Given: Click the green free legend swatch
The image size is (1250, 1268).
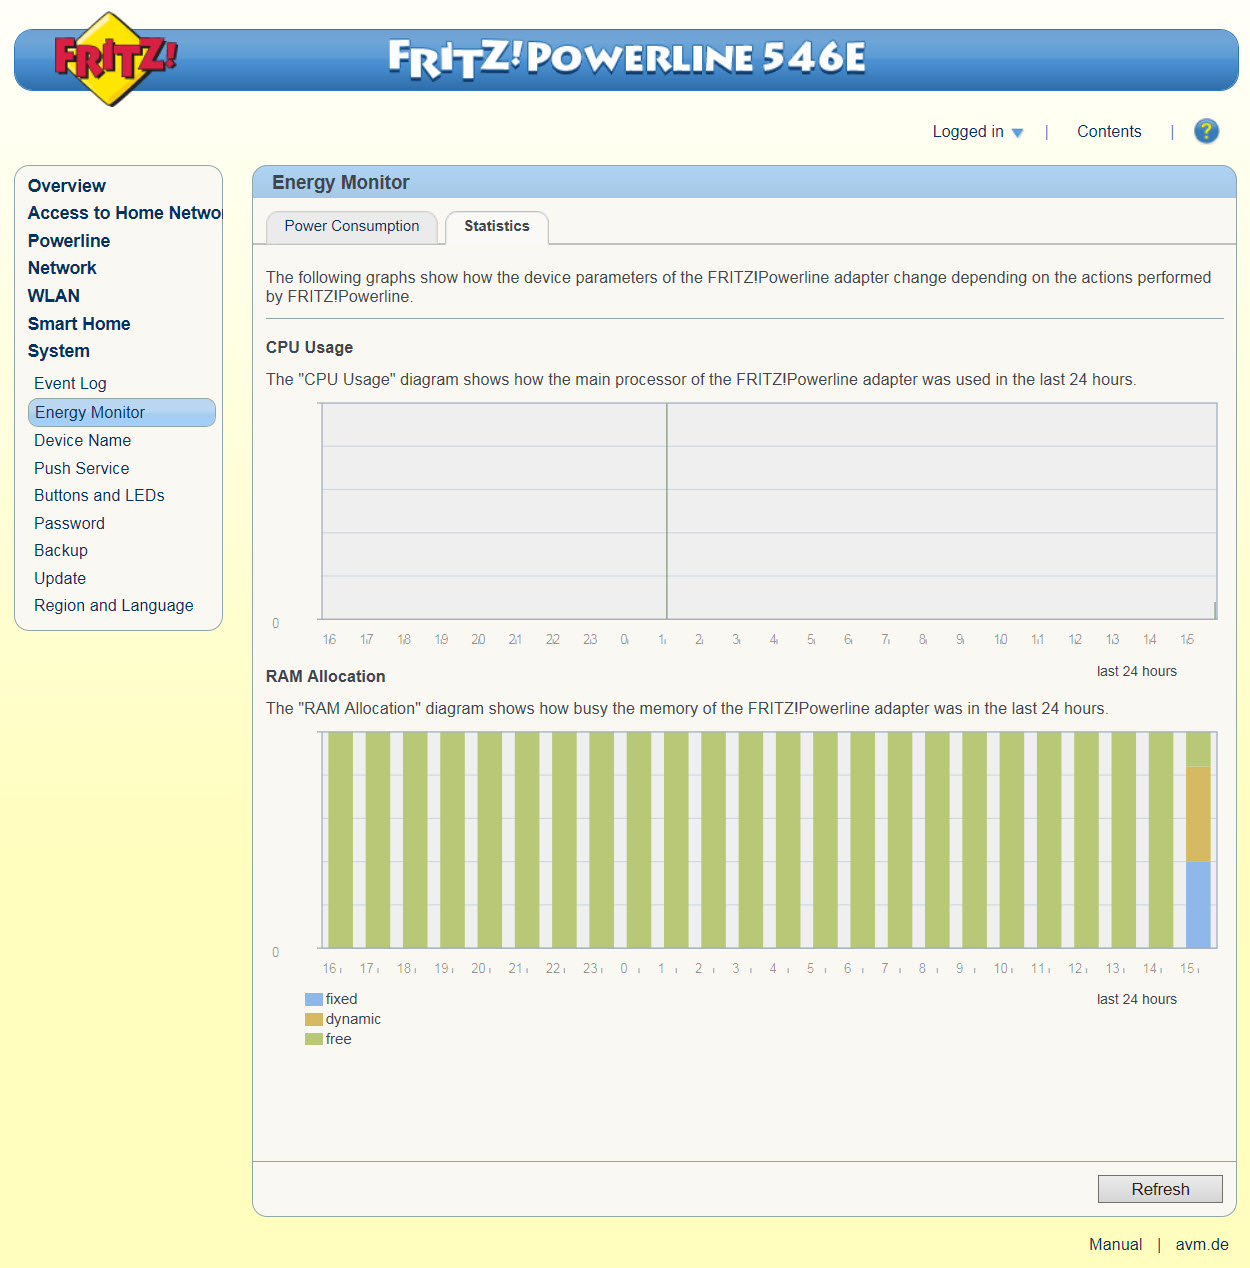Looking at the screenshot, I should (x=314, y=1039).
